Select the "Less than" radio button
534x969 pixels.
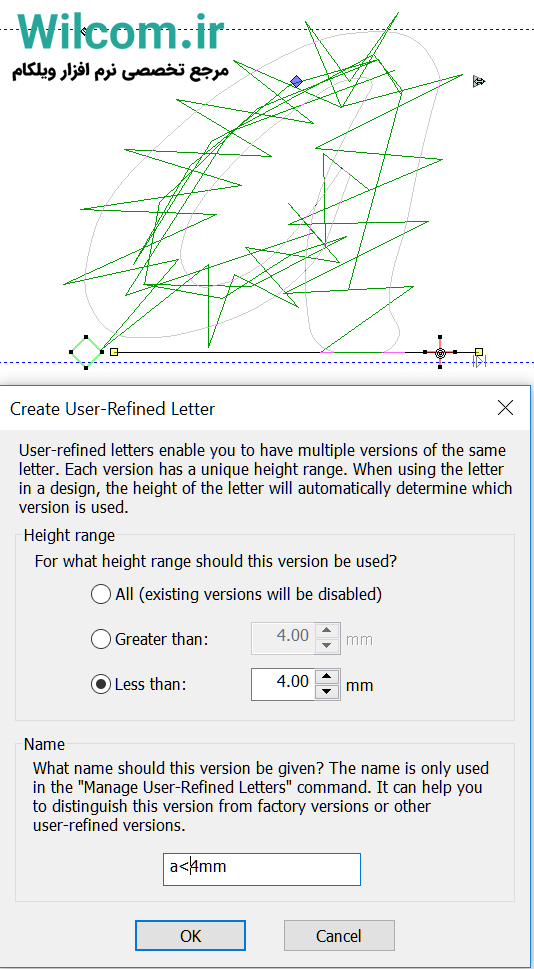tap(100, 685)
